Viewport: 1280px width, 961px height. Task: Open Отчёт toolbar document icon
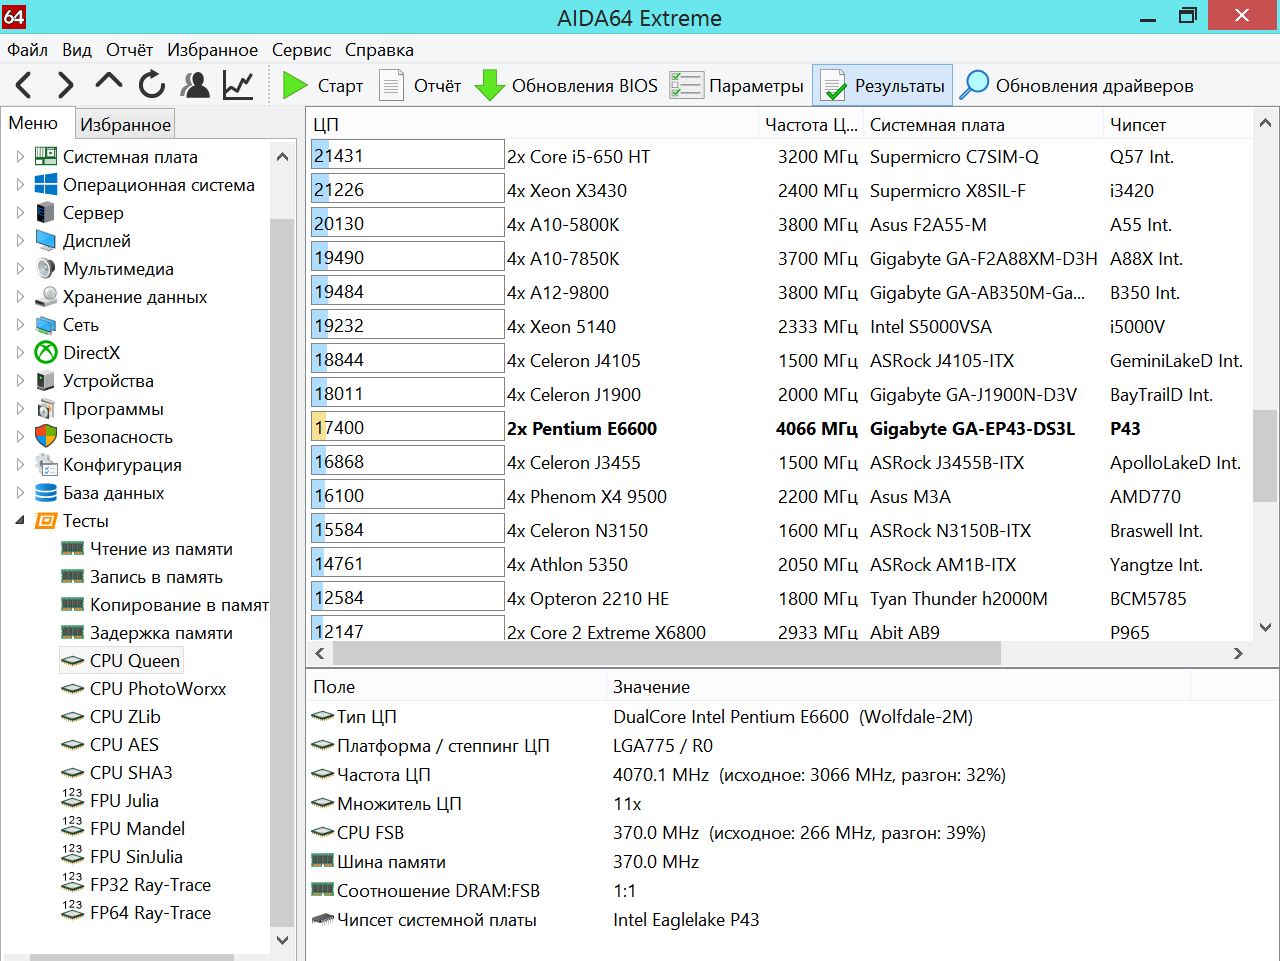392,86
